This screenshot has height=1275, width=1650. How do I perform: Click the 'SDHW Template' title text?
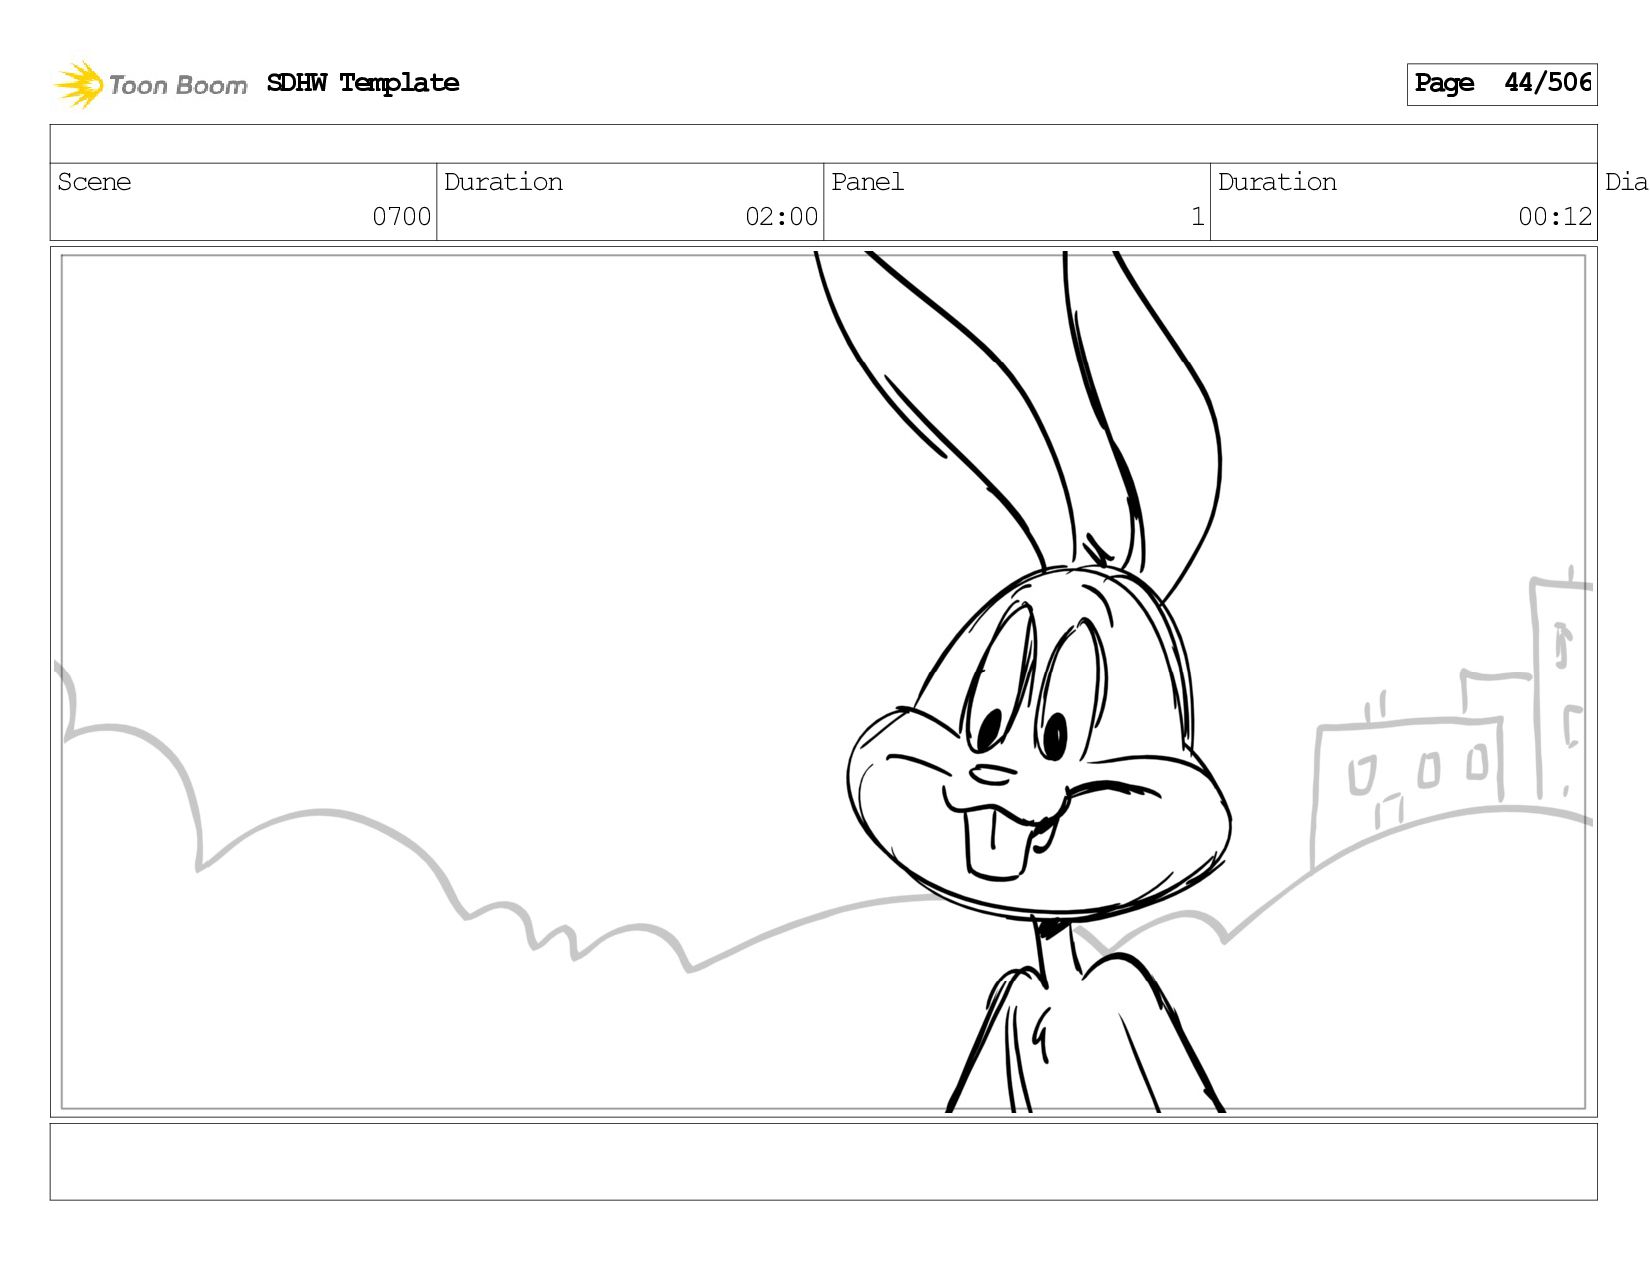[x=363, y=83]
